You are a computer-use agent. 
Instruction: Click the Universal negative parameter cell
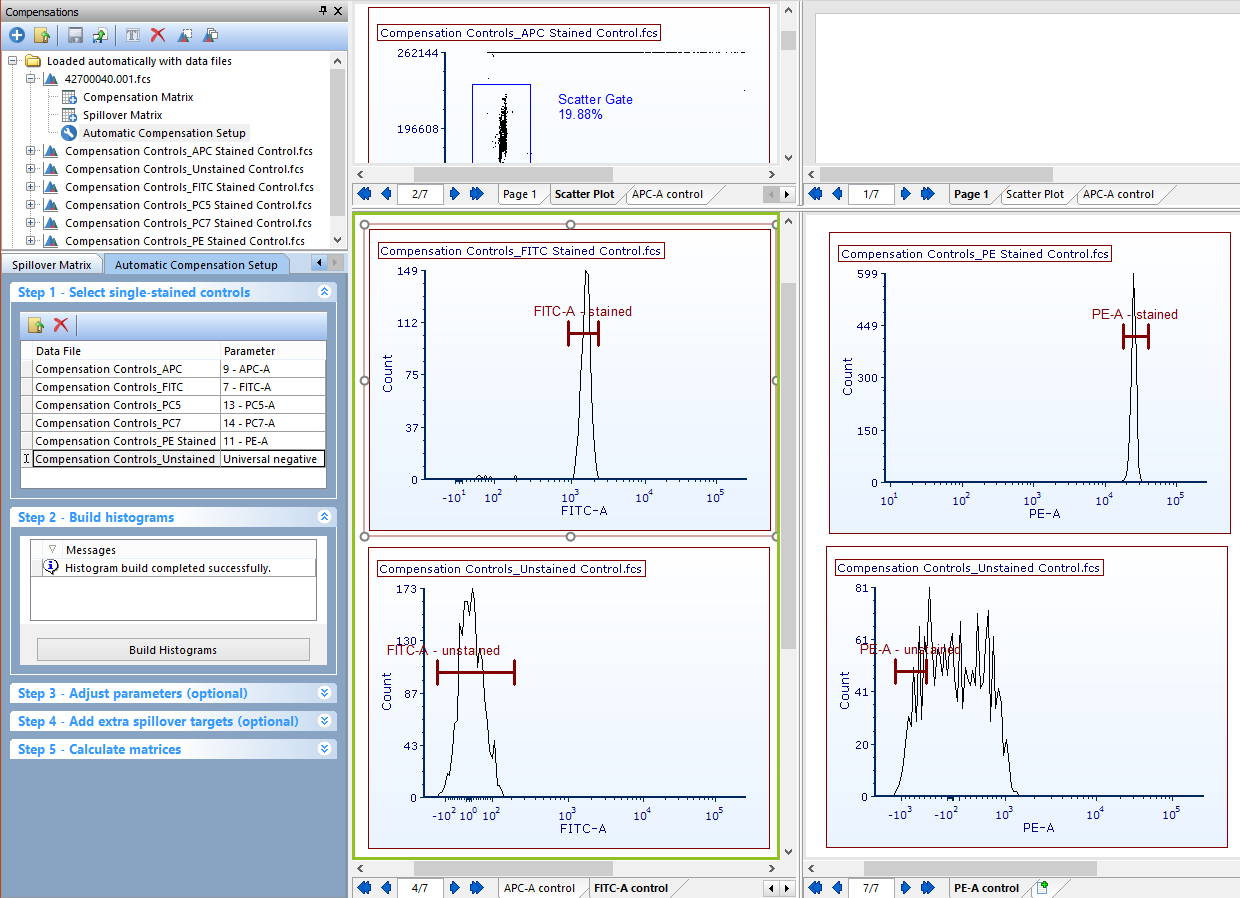pos(272,459)
